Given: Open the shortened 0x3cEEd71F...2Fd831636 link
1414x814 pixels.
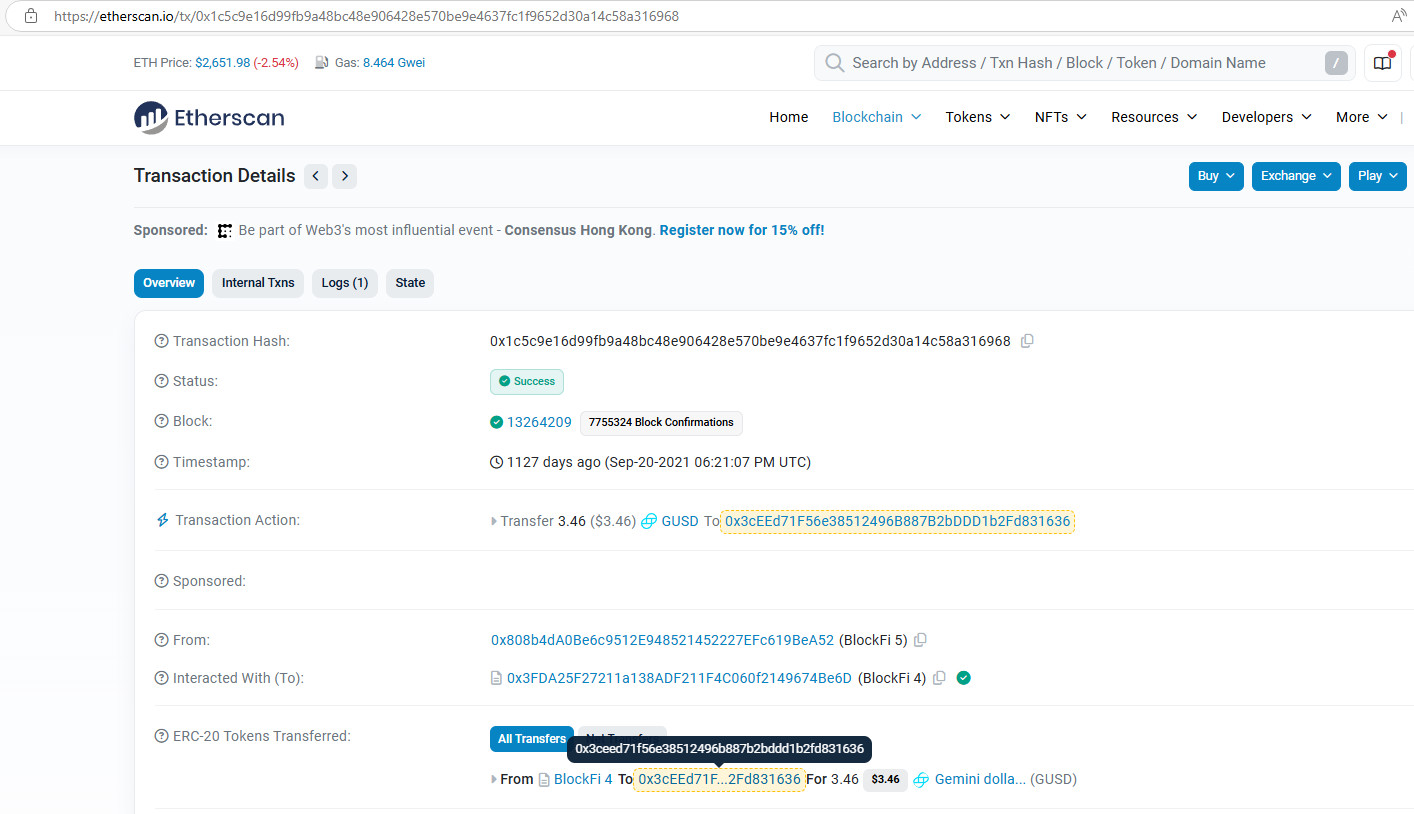Looking at the screenshot, I should 720,779.
